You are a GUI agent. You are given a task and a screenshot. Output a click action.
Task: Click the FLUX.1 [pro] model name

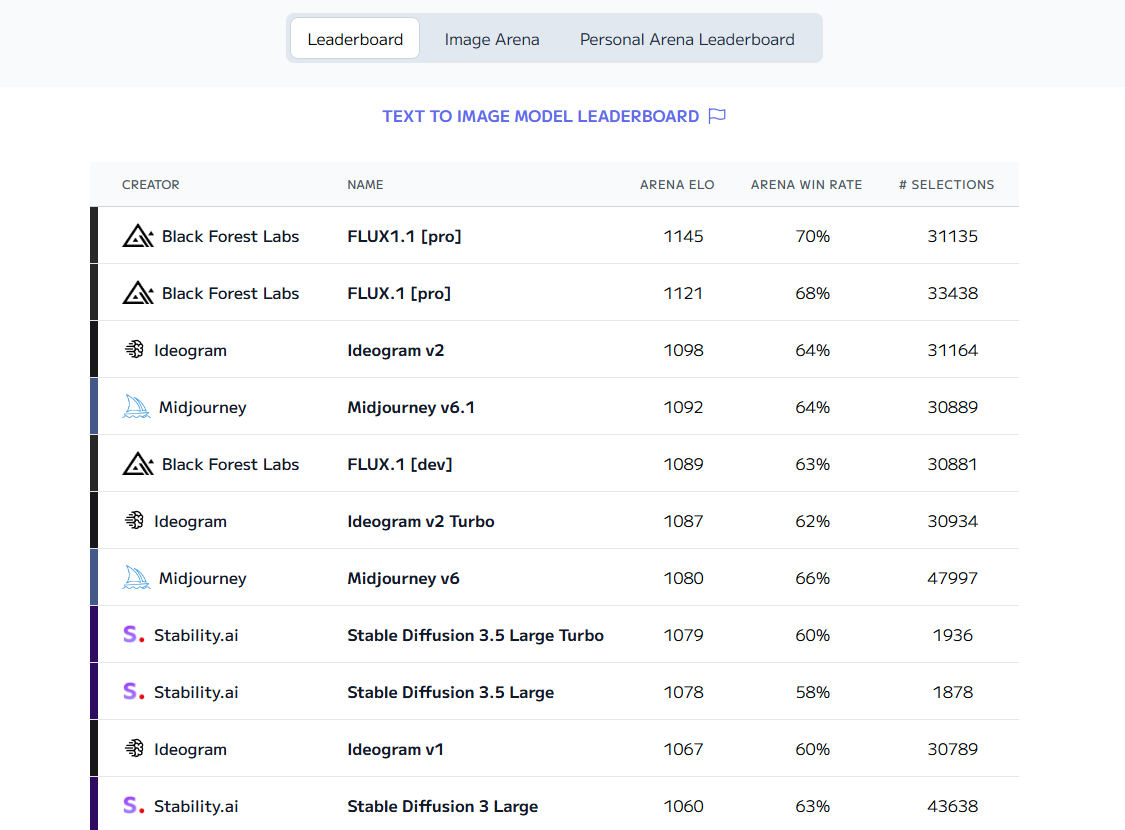pyautogui.click(x=399, y=293)
